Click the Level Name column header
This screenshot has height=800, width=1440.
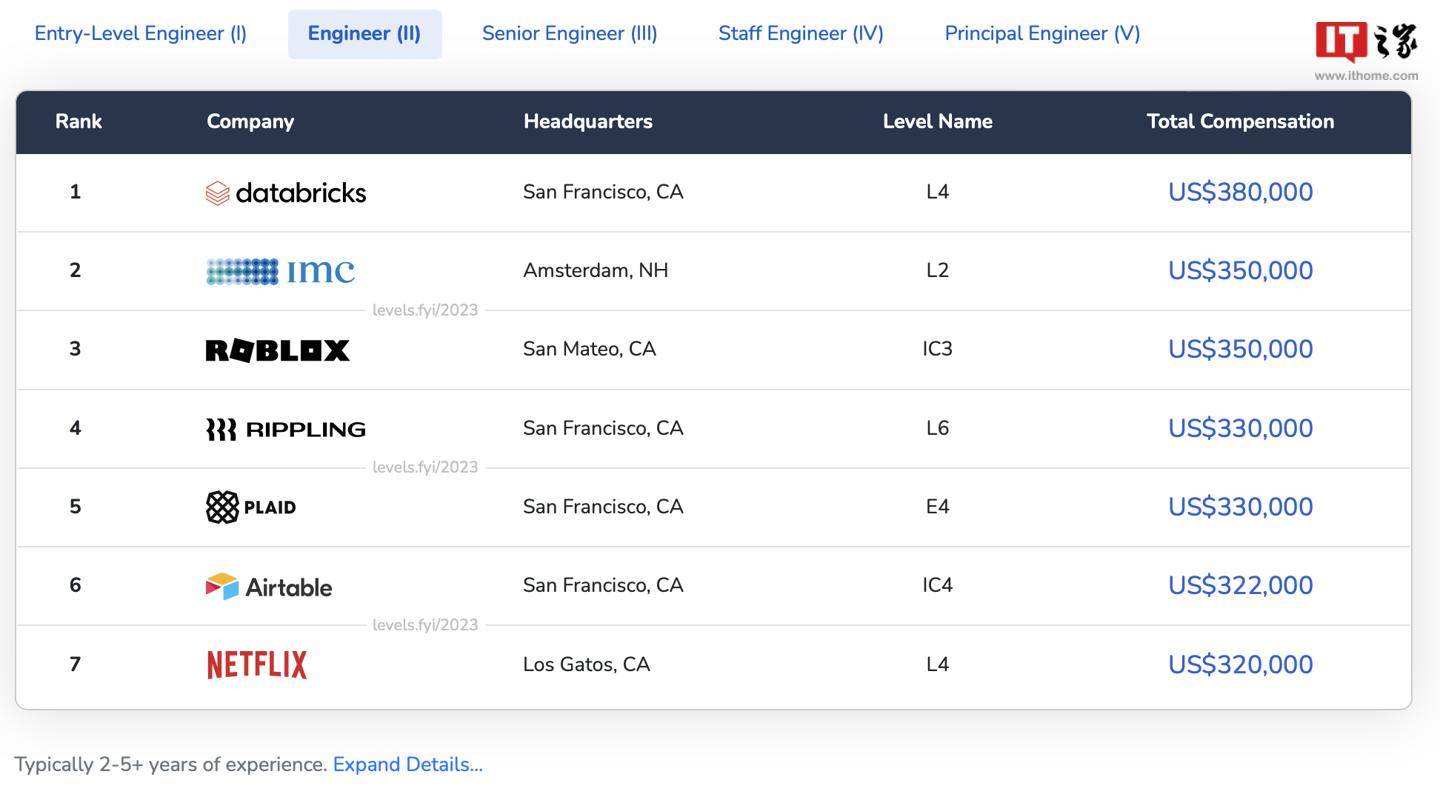937,122
